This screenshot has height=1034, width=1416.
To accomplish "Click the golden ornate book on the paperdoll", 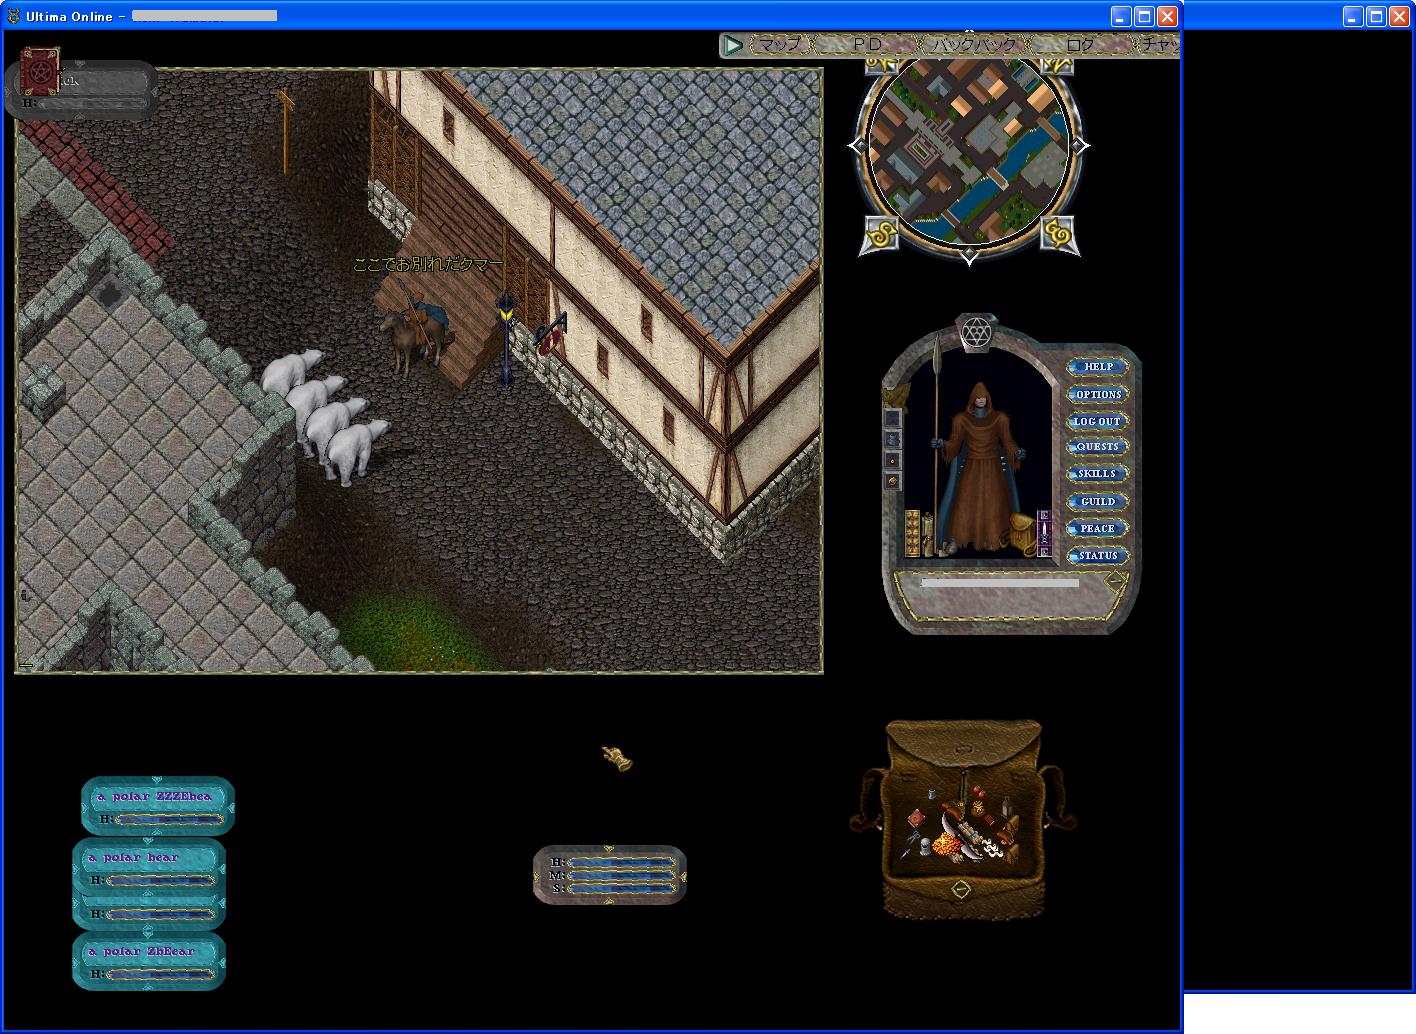I will click(912, 533).
